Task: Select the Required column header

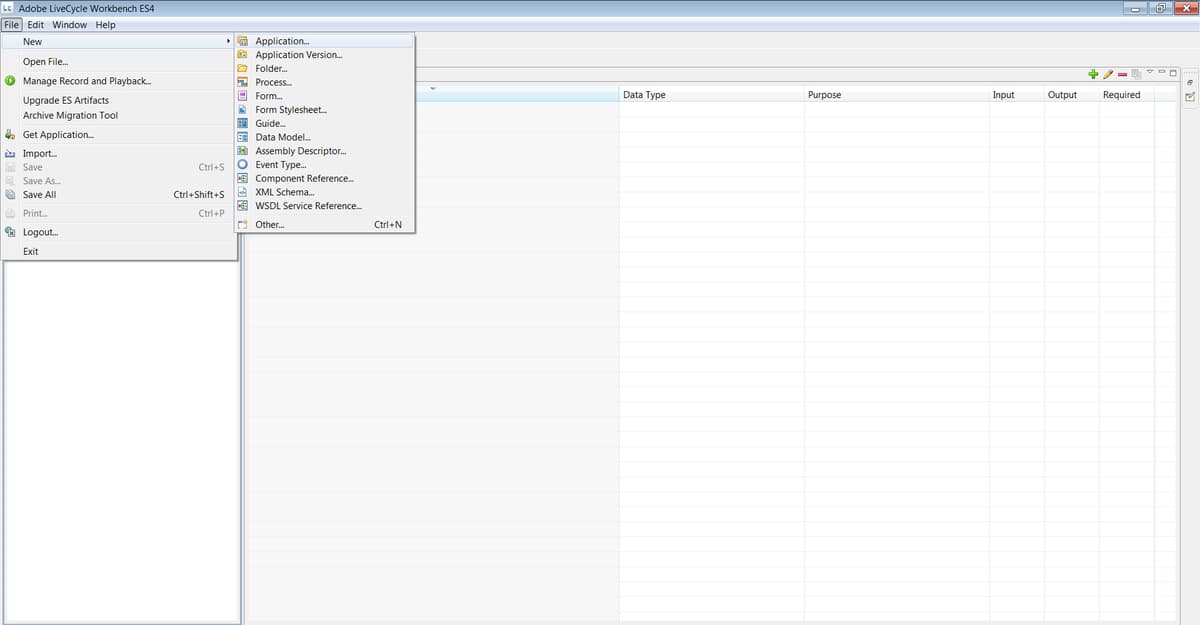Action: click(1120, 94)
